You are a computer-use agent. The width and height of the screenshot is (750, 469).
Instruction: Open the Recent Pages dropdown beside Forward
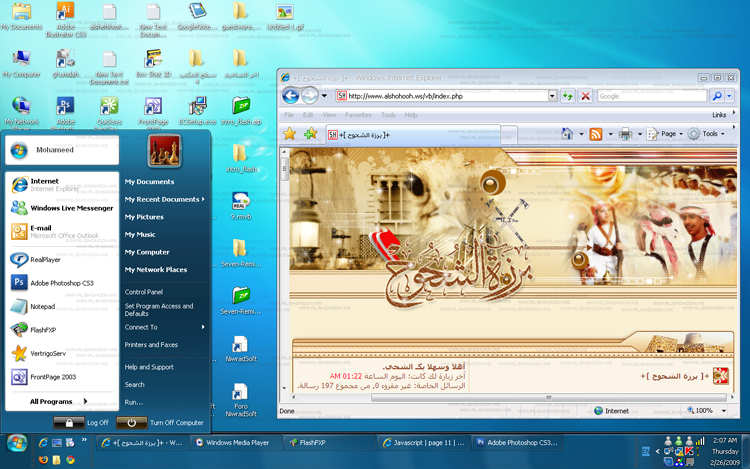(x=324, y=96)
